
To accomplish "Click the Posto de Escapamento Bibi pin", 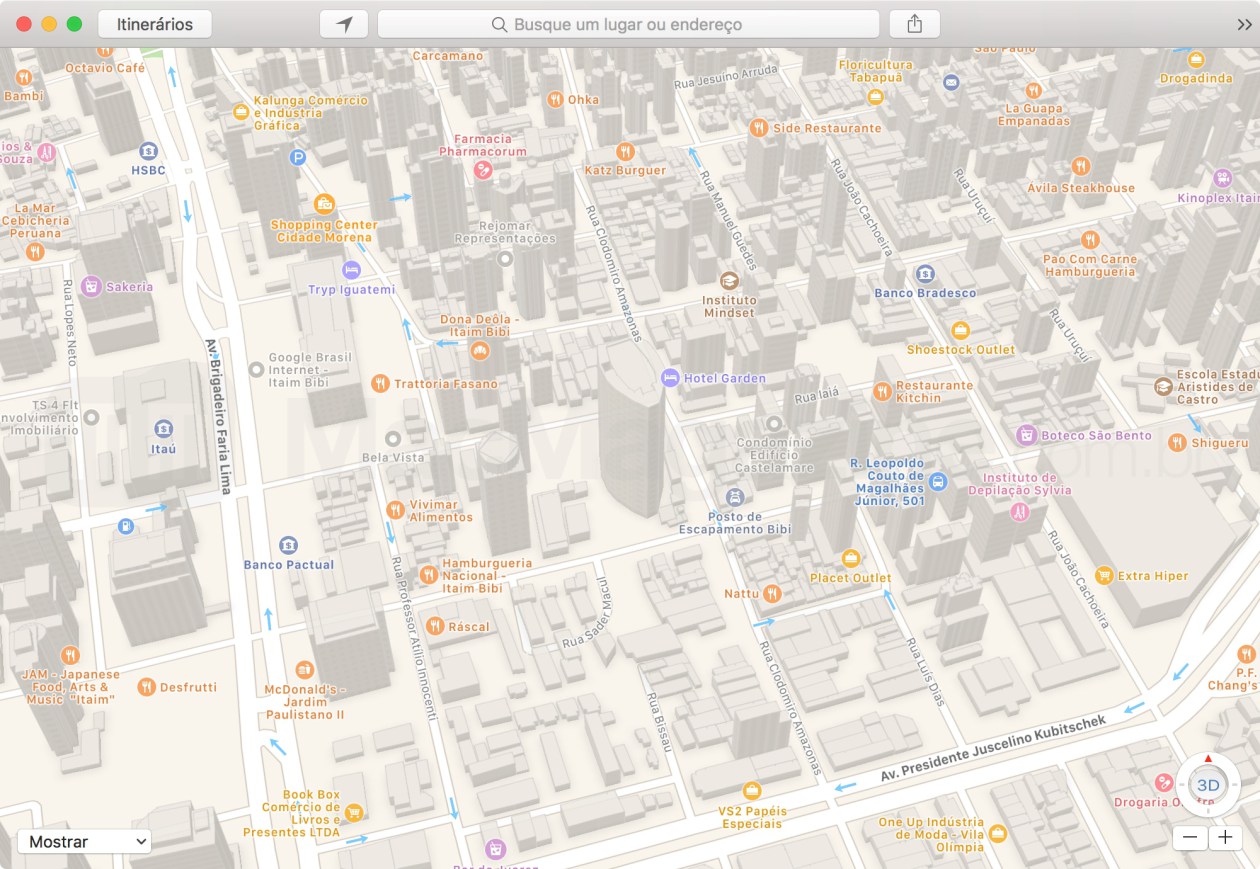I will [735, 497].
